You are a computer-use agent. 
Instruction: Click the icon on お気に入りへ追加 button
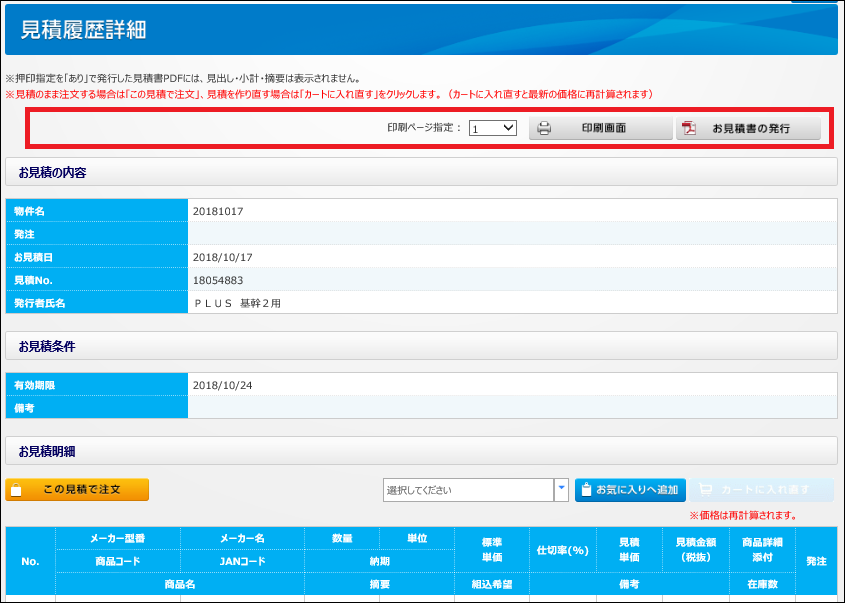click(x=586, y=490)
